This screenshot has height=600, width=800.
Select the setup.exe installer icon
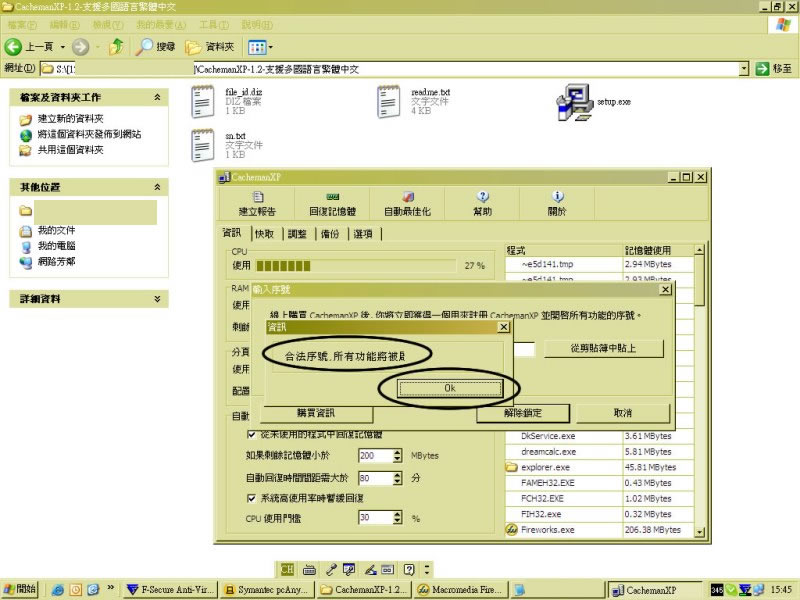(x=574, y=102)
